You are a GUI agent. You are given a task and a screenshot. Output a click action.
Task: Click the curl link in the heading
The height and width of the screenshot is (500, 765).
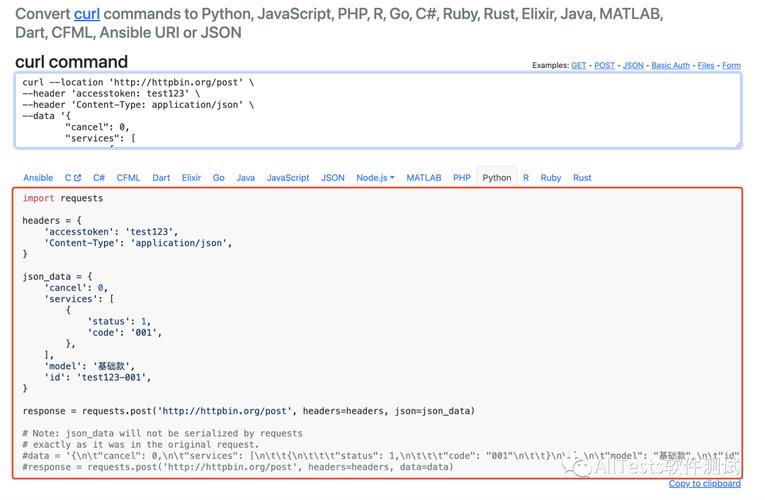86,15
